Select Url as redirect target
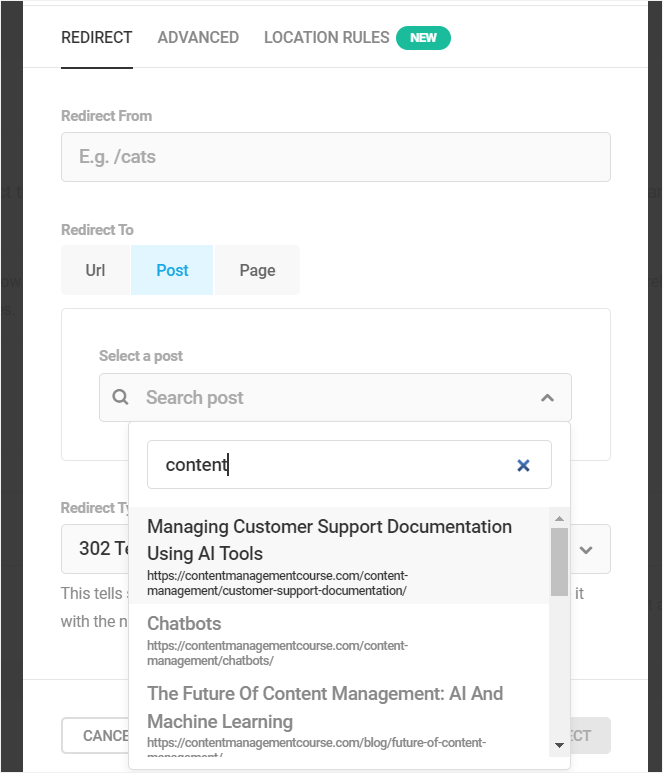 click(x=95, y=270)
